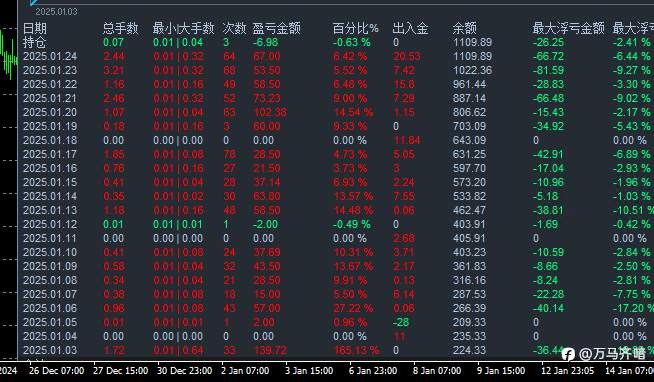The width and height of the screenshot is (654, 382).
Task: Click floating loss value -40.14
Action: tap(548, 308)
